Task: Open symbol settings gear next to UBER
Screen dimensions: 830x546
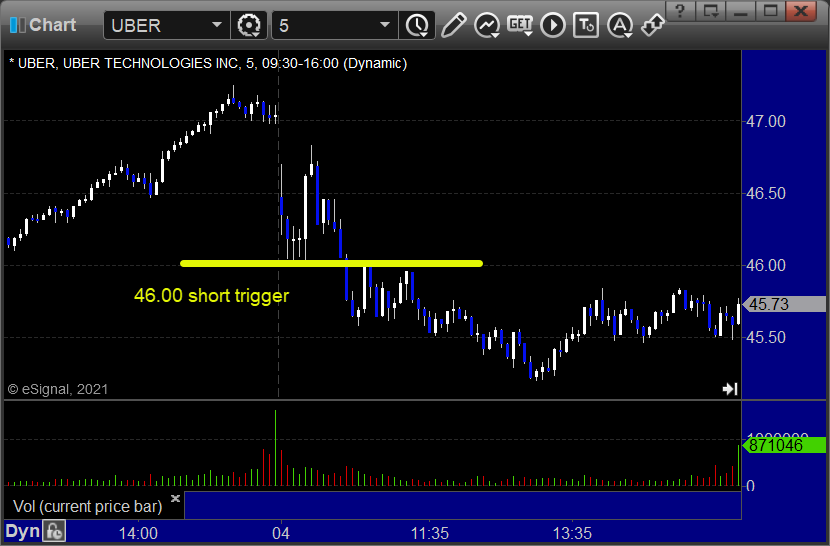Action: pos(248,25)
